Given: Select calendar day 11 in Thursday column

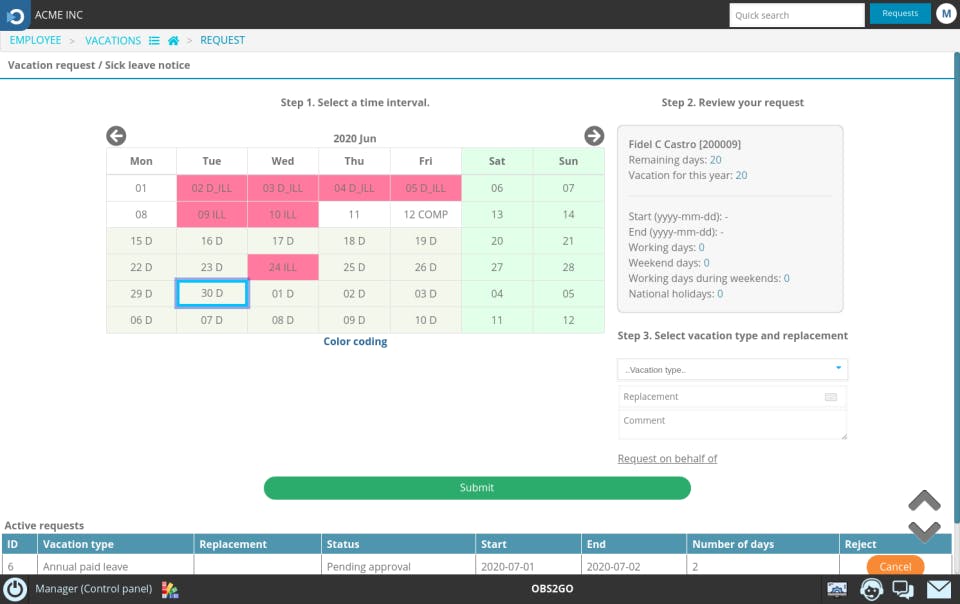Looking at the screenshot, I should (354, 215).
